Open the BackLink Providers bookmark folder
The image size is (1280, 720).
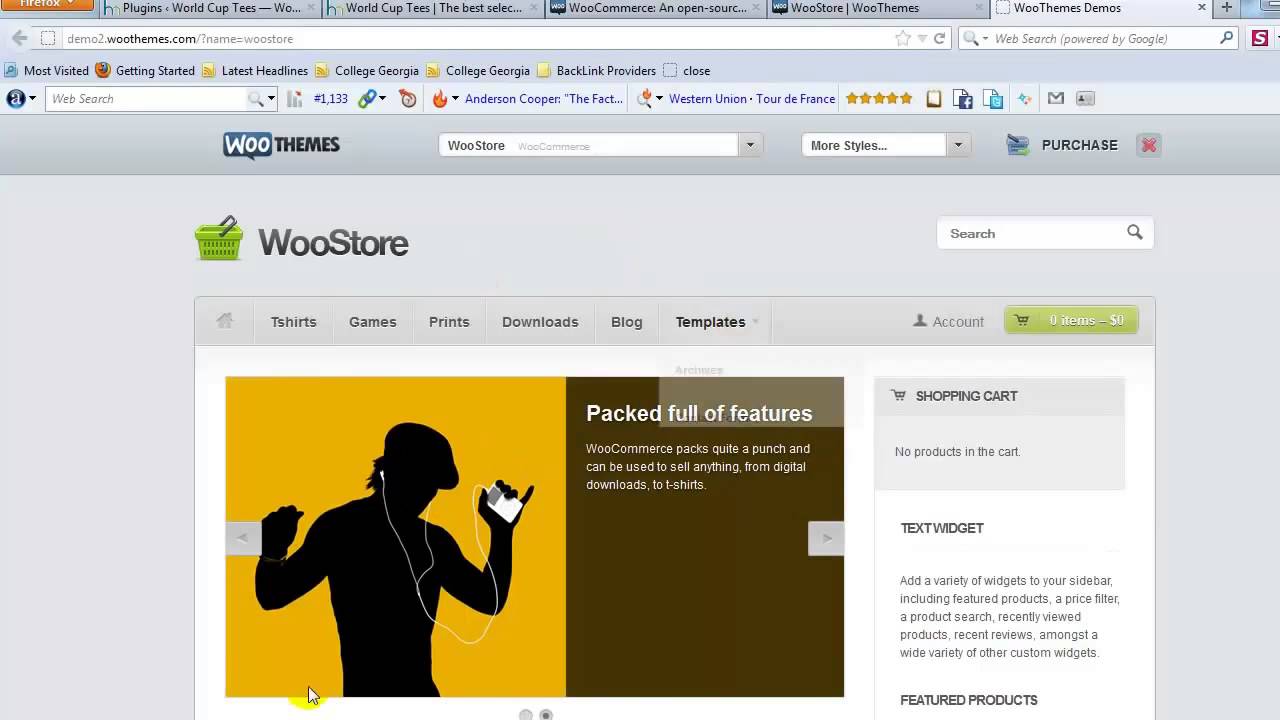(x=596, y=70)
